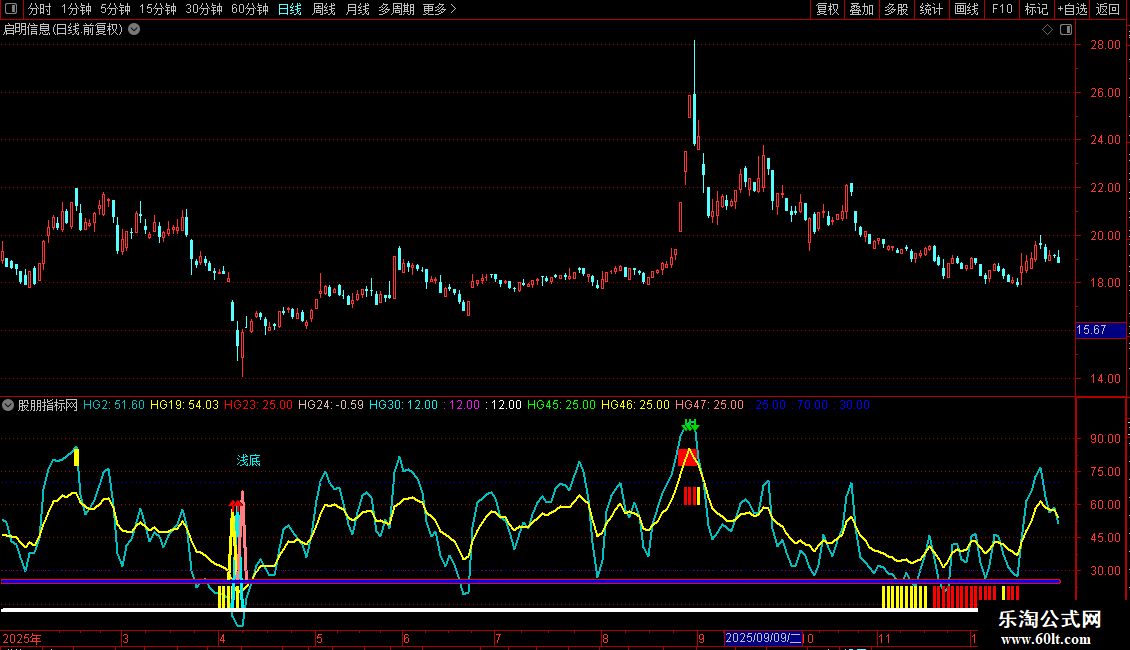Click the red arrow signal near April low
Screen dimensions: 1130x650
coord(235,504)
